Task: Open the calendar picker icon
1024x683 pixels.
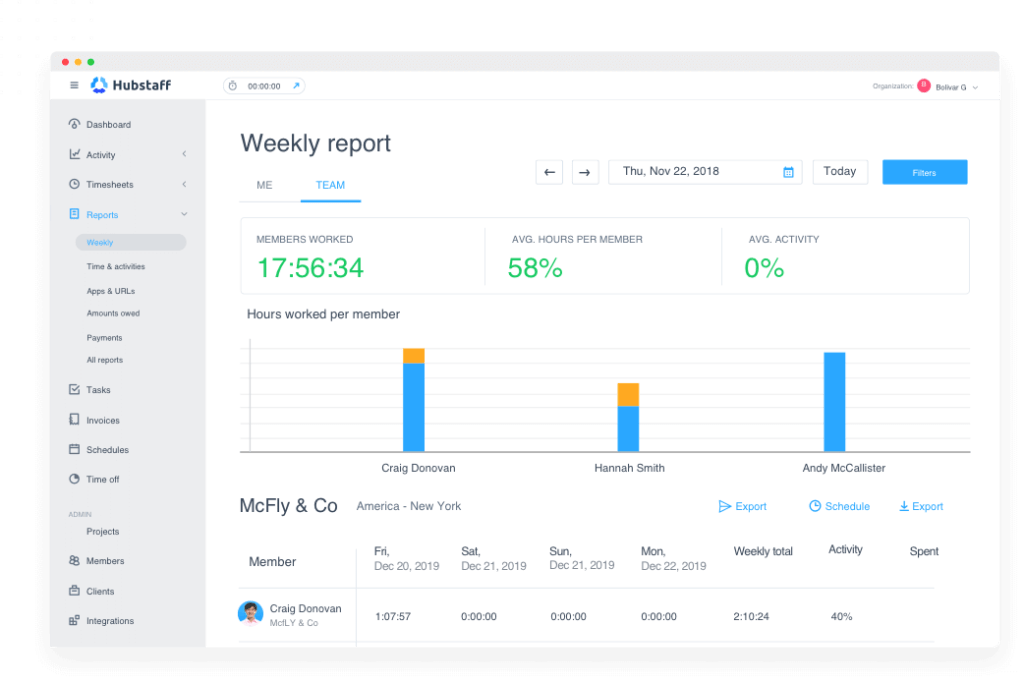Action: pos(788,172)
